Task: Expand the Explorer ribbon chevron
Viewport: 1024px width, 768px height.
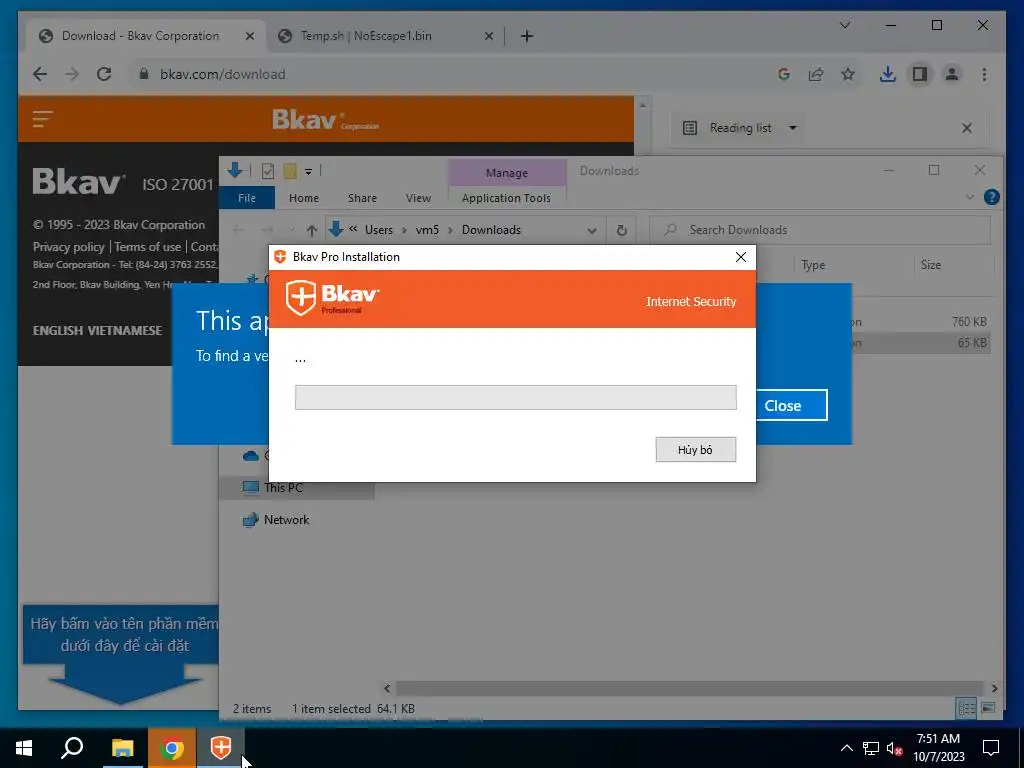Action: 970,197
